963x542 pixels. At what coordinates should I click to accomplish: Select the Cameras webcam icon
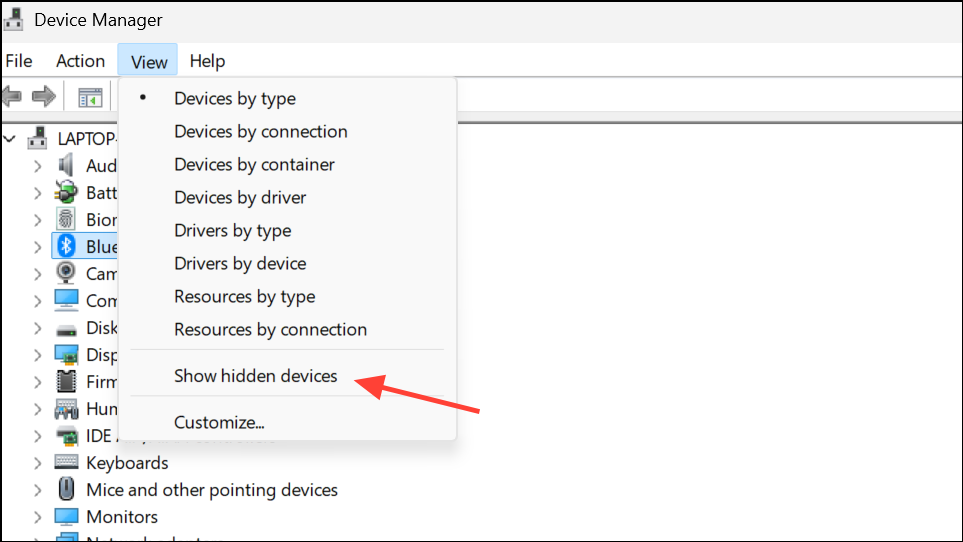(x=66, y=273)
